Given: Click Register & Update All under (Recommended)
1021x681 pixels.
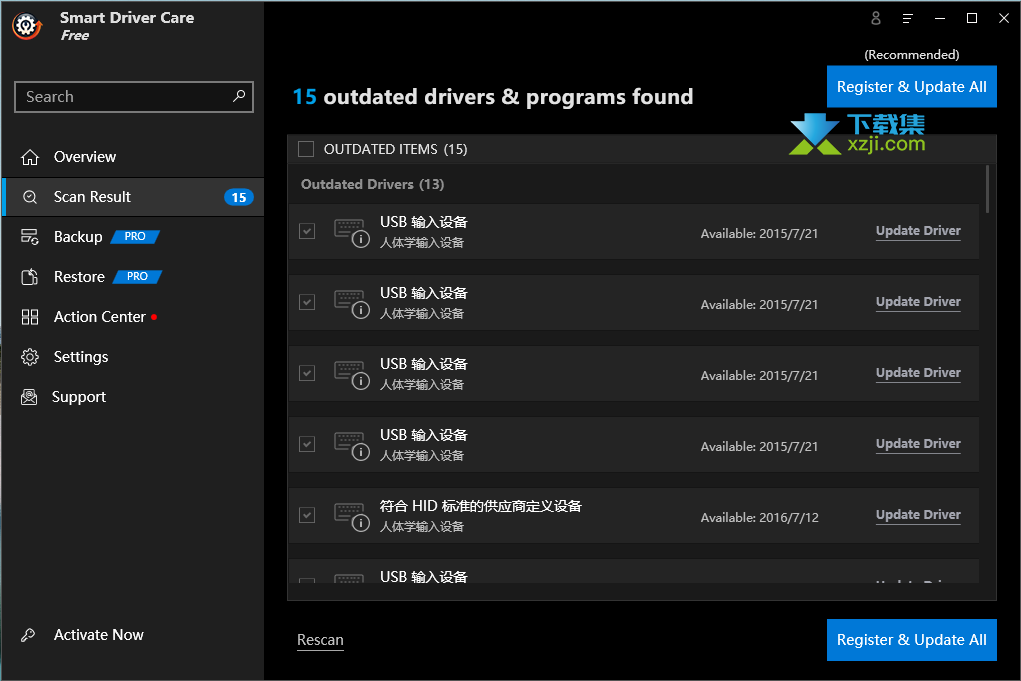Looking at the screenshot, I should [x=912, y=87].
